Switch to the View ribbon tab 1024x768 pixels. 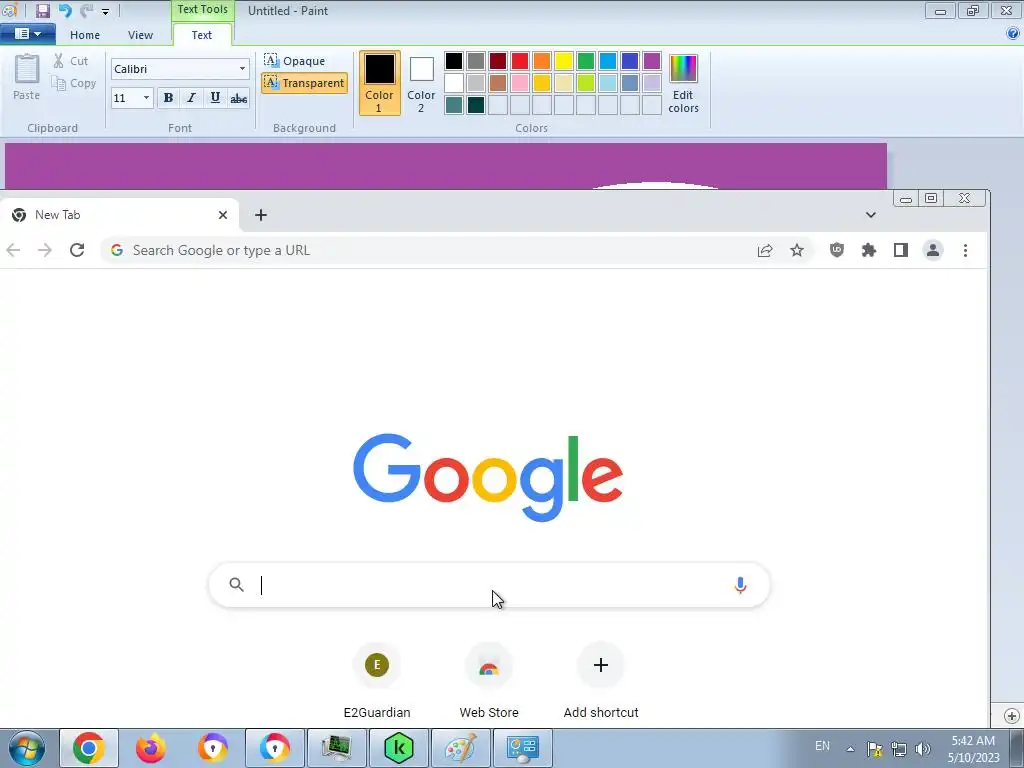140,35
